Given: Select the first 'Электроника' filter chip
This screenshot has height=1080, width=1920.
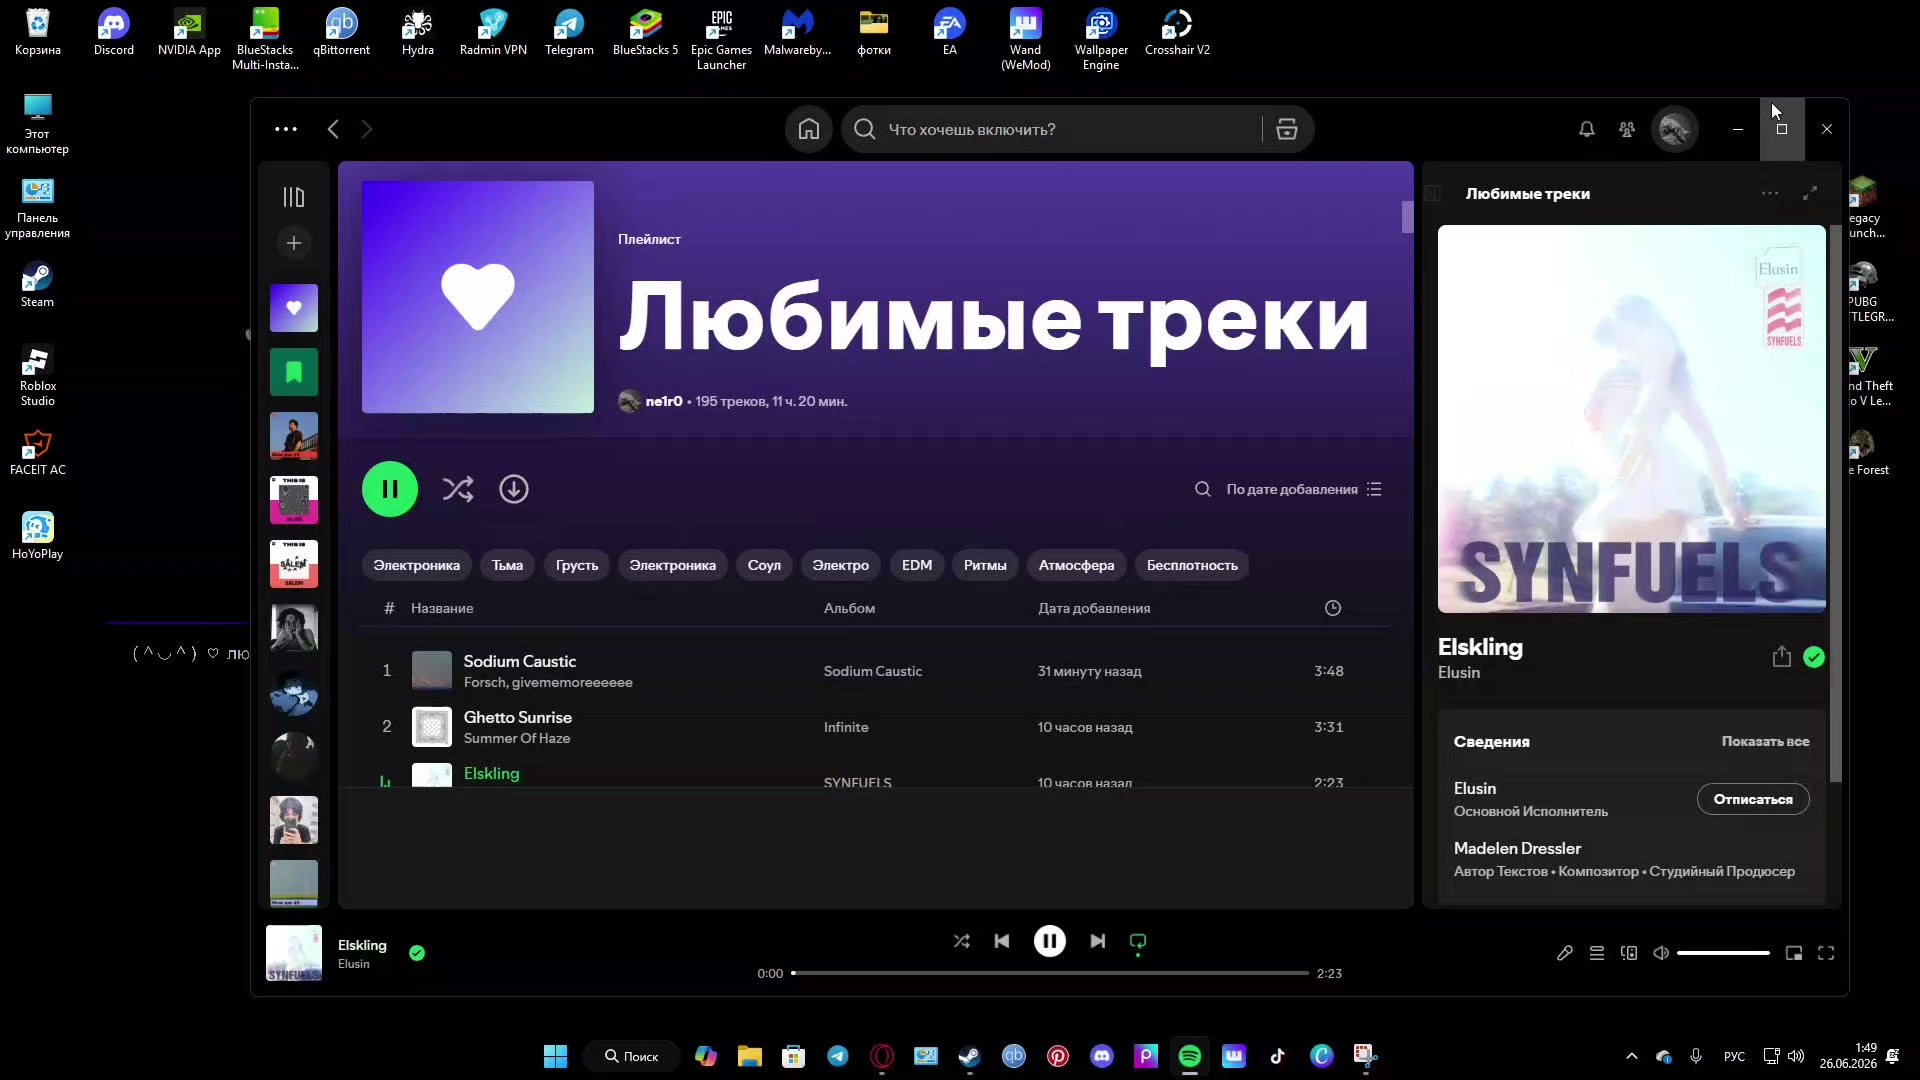Looking at the screenshot, I should point(417,565).
